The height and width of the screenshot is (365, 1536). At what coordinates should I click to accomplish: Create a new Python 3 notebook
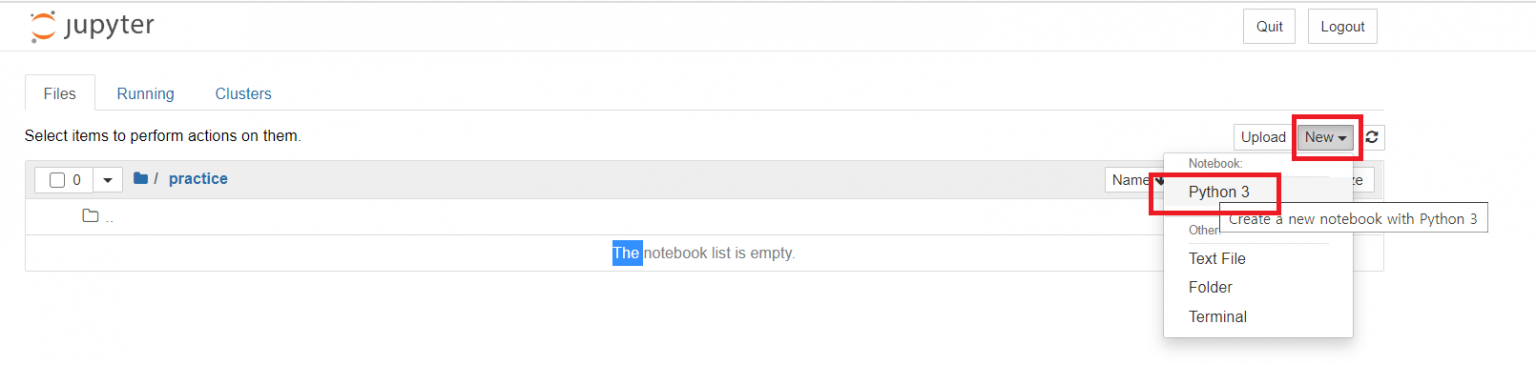coord(1219,191)
